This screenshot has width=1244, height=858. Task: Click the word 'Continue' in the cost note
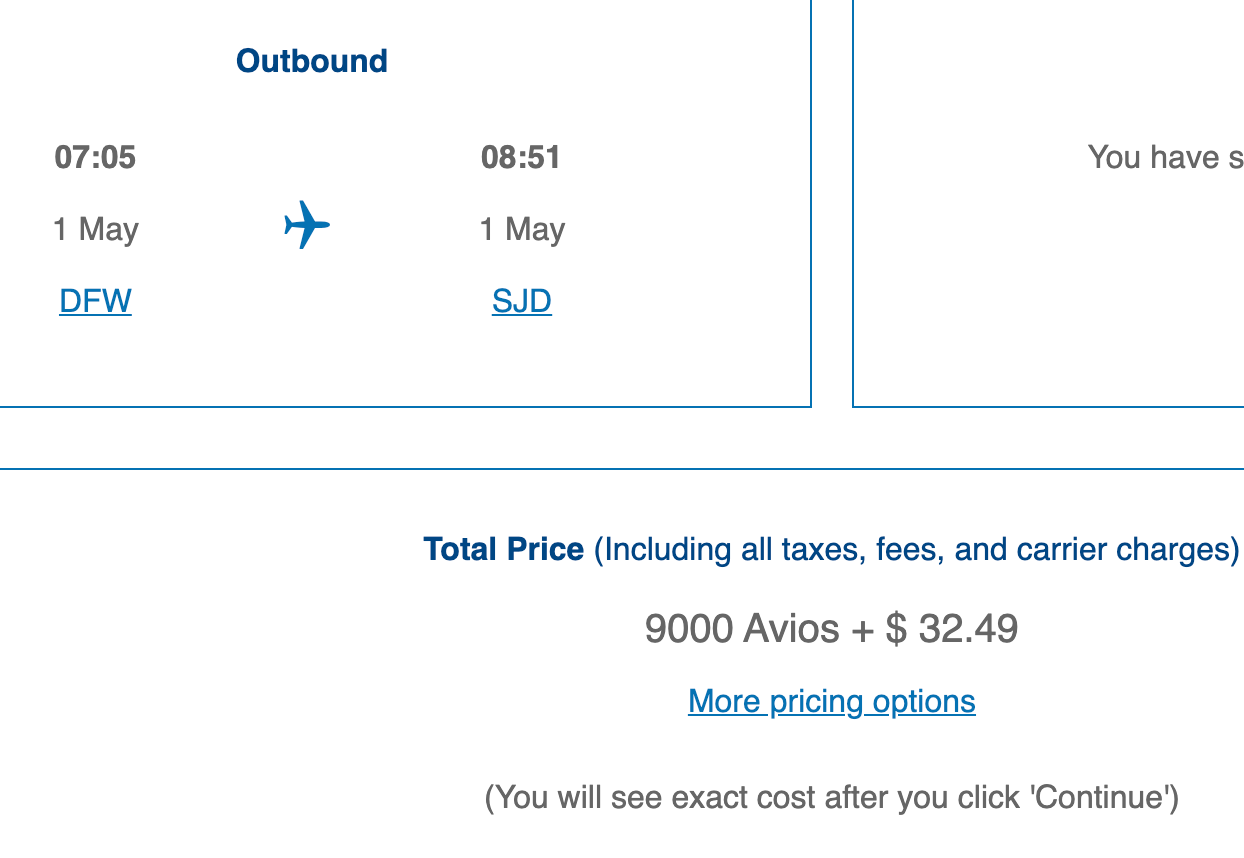(1101, 797)
